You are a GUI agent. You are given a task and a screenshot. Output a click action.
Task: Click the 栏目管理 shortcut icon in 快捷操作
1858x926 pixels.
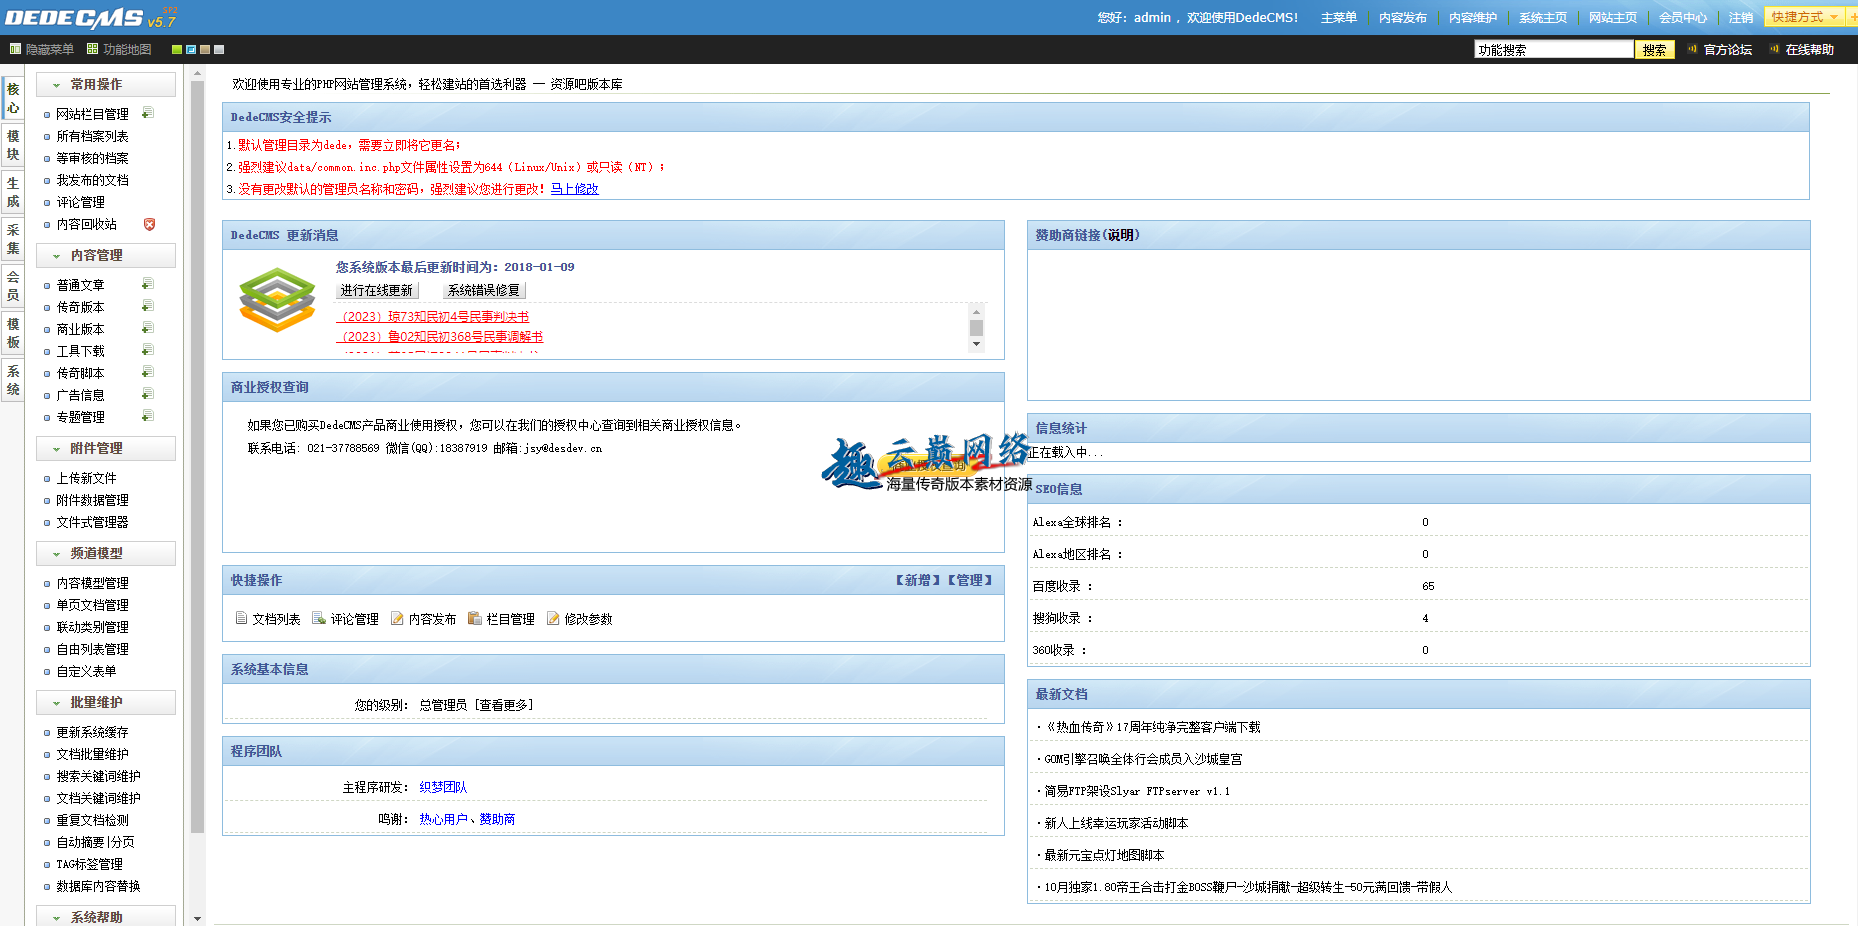click(x=475, y=618)
